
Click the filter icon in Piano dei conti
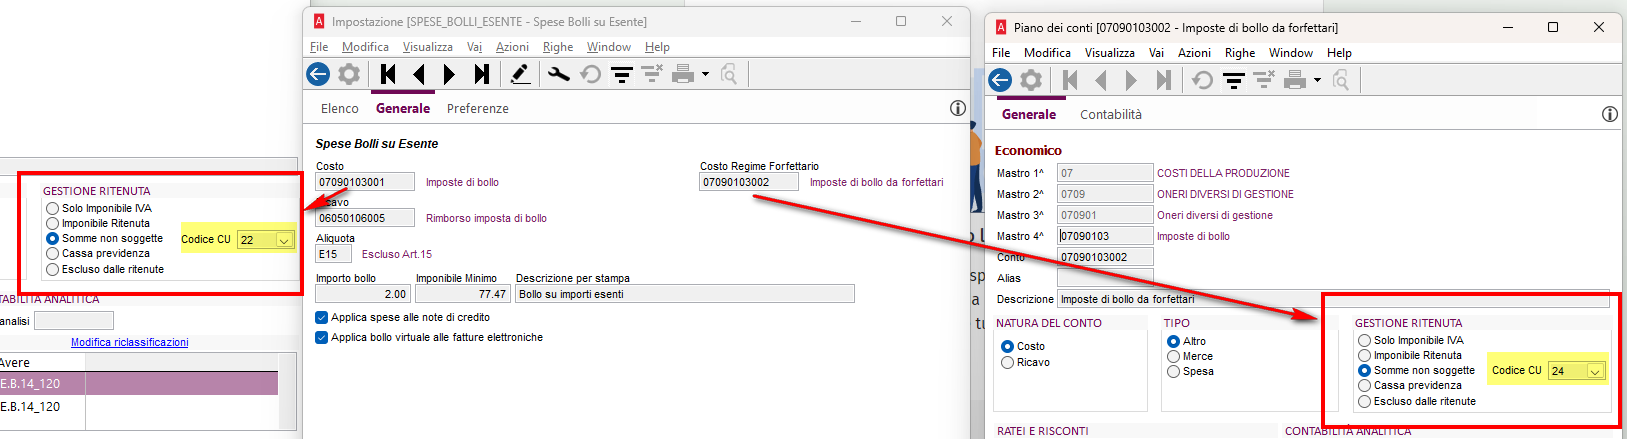pos(1234,80)
